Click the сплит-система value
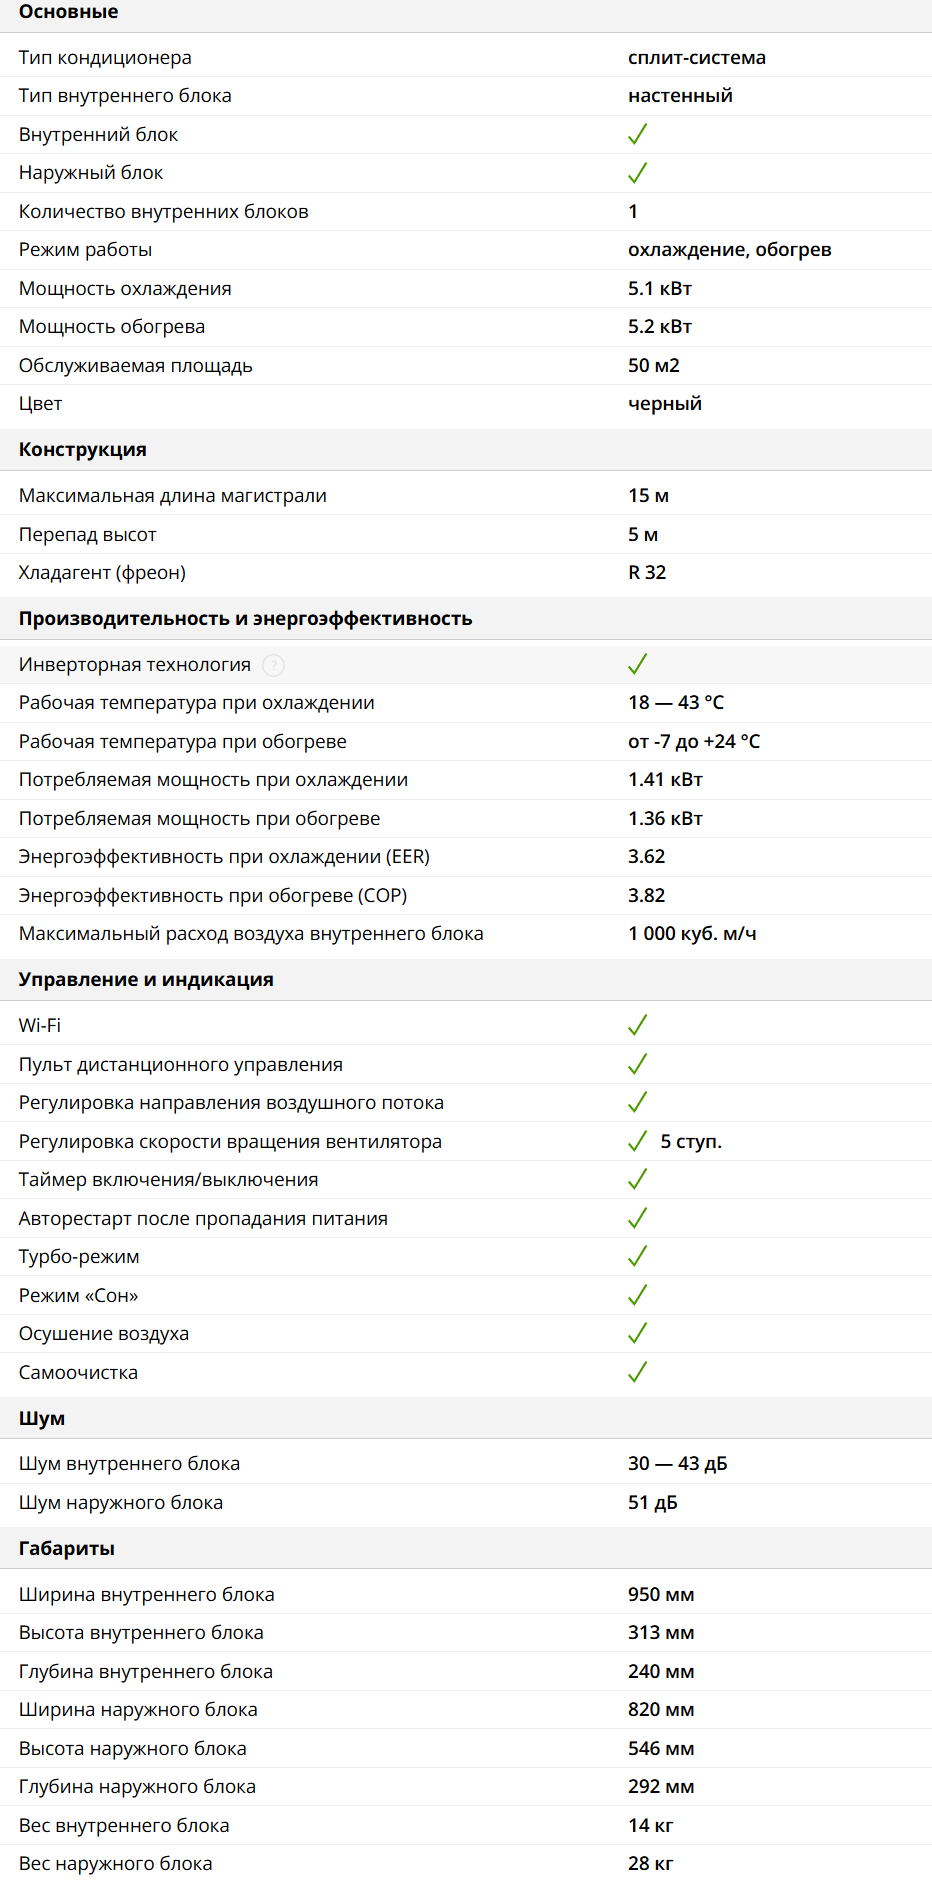This screenshot has width=932, height=1886. [697, 58]
